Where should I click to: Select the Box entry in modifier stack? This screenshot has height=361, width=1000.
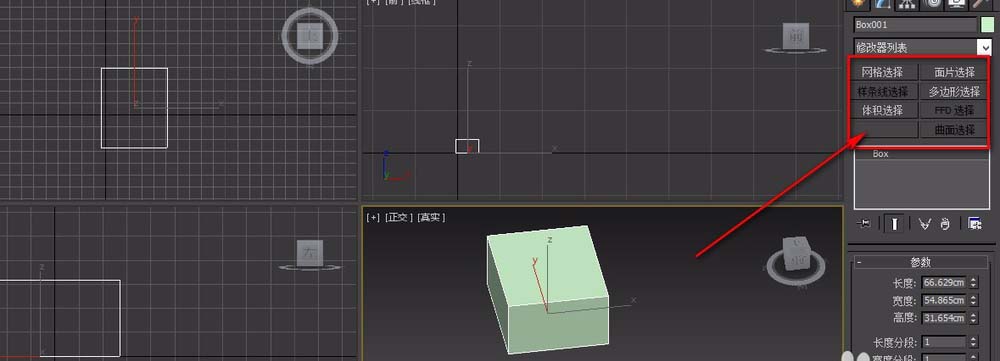tap(922, 154)
